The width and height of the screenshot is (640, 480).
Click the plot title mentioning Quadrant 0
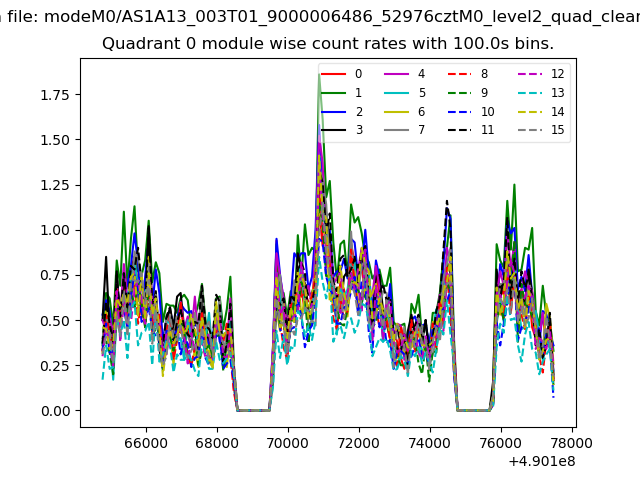coord(328,44)
